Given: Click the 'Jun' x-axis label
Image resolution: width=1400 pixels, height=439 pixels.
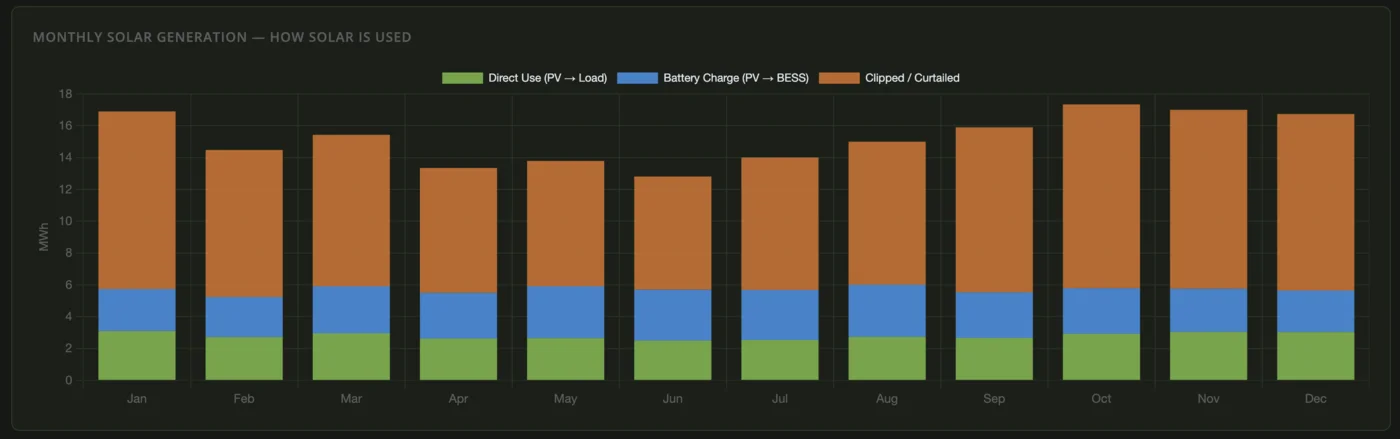Looking at the screenshot, I should [673, 399].
